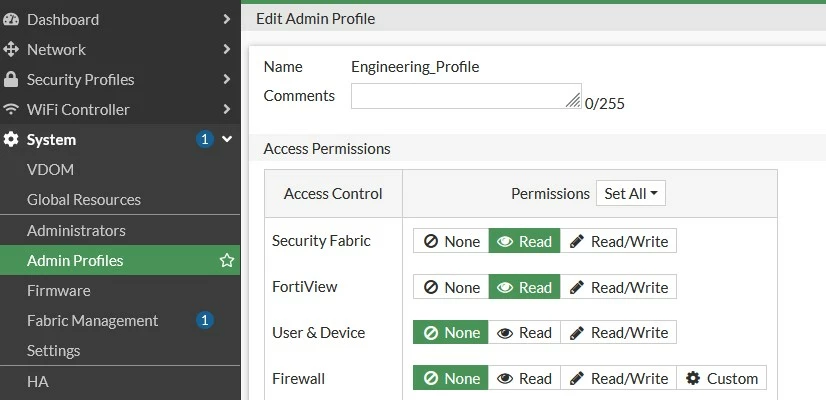Set Security Fabric permission to Read

pyautogui.click(x=524, y=241)
